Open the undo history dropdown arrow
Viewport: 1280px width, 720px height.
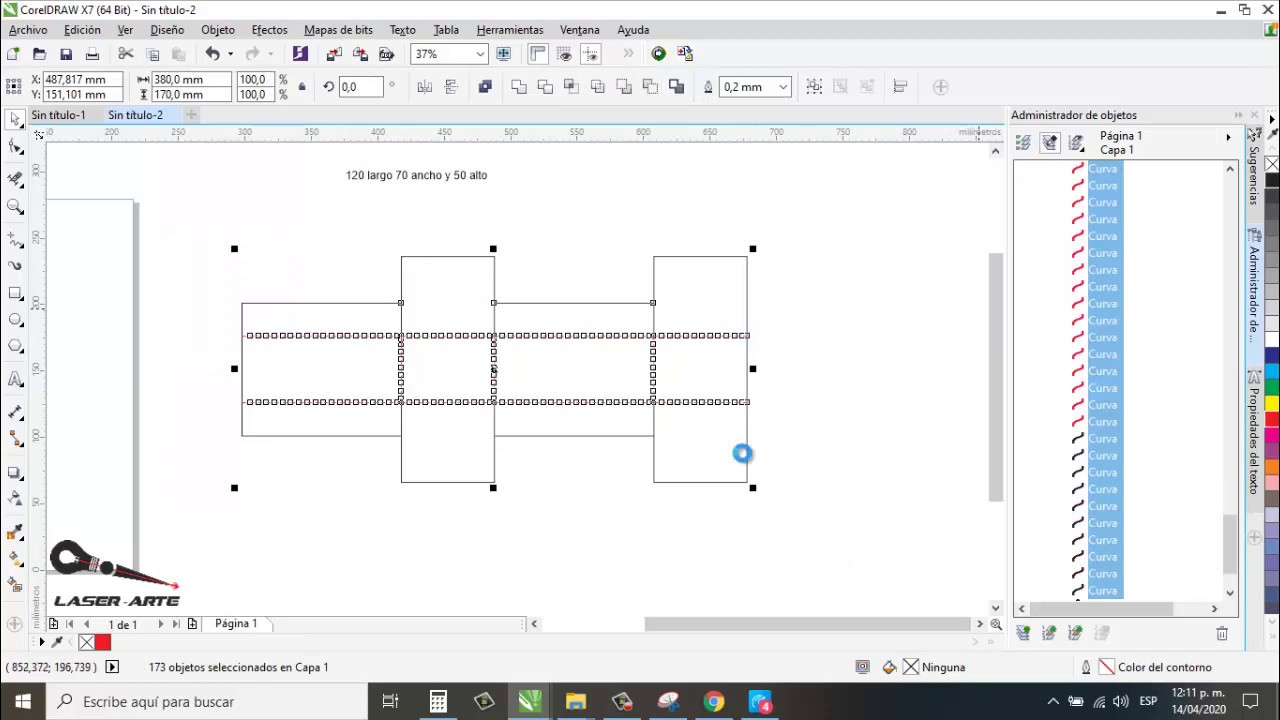(230, 54)
